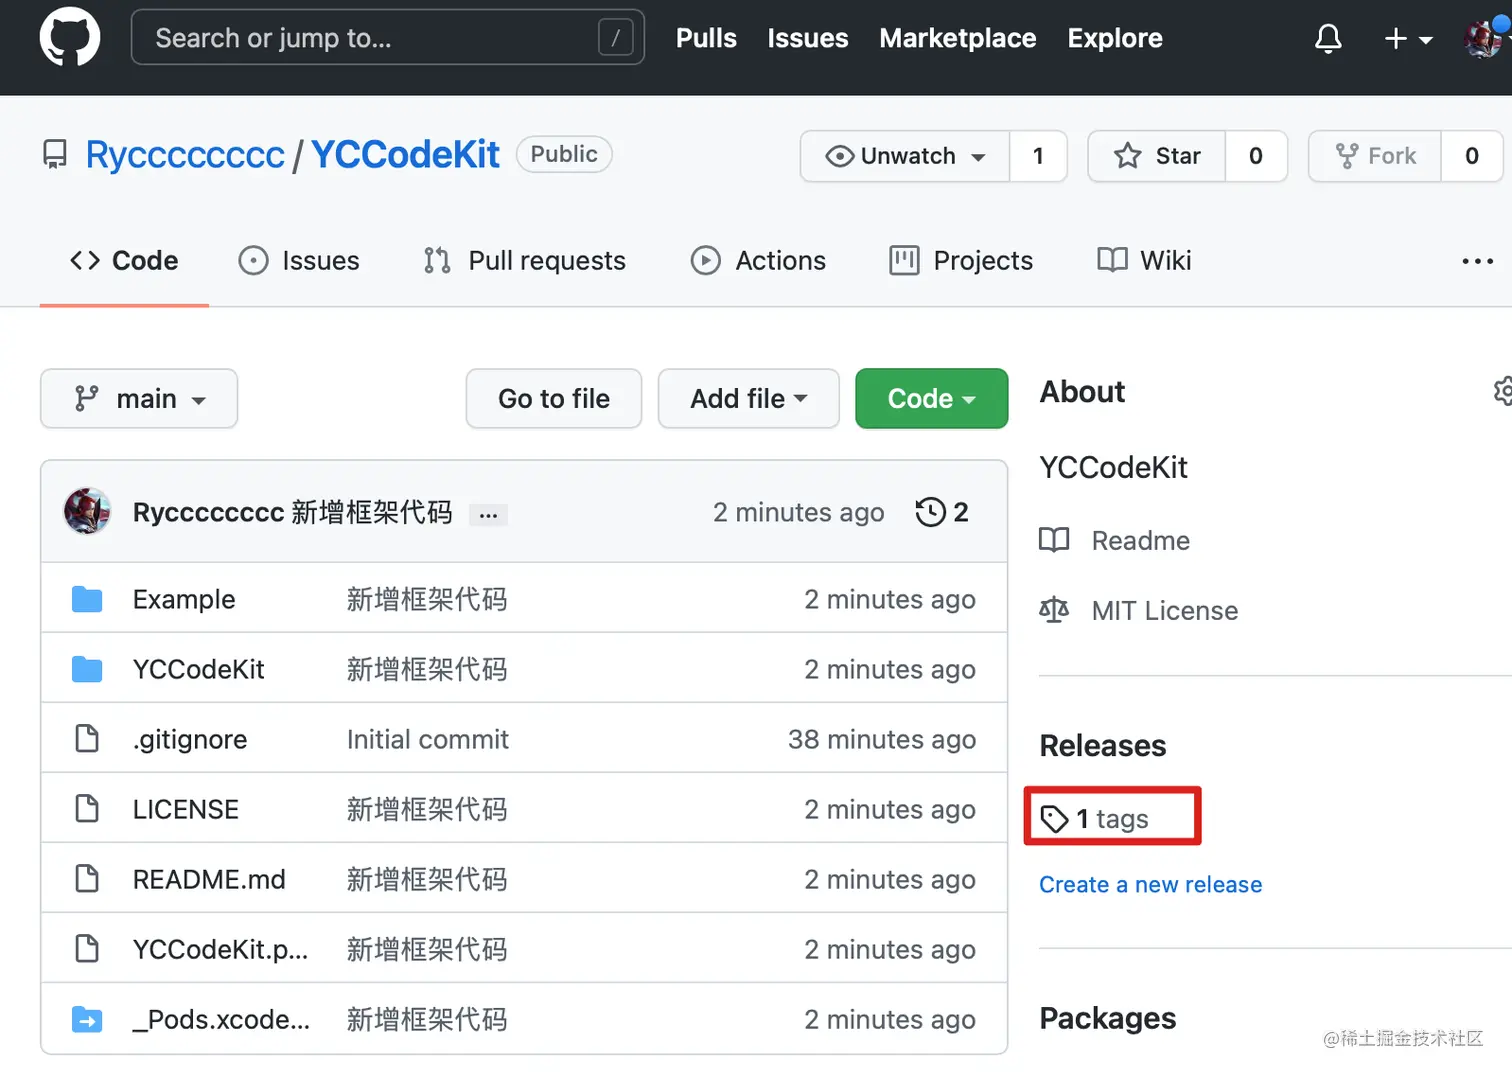1512x1077 pixels.
Task: View stargazers count 0
Action: [x=1256, y=156]
